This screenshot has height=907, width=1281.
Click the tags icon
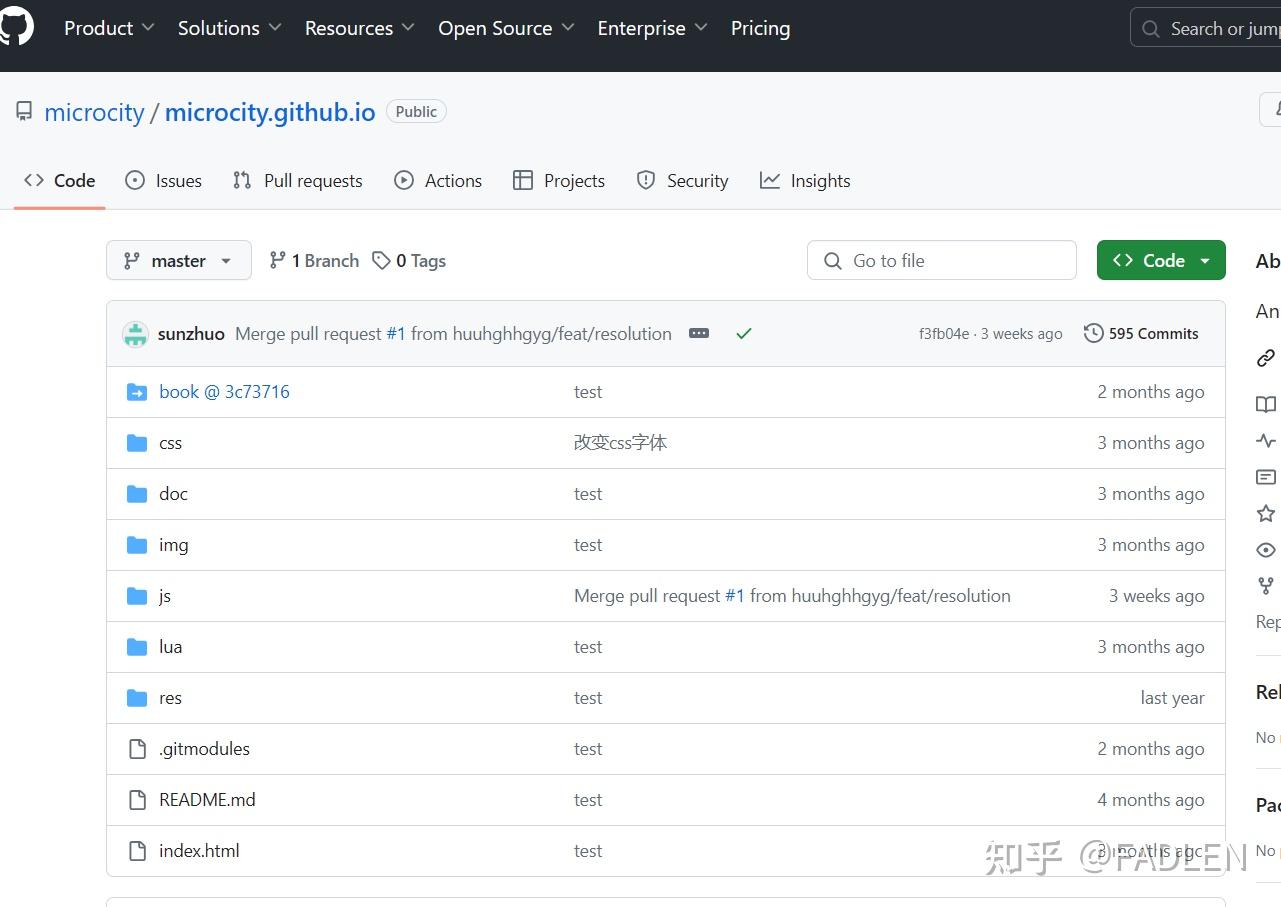pyautogui.click(x=381, y=261)
